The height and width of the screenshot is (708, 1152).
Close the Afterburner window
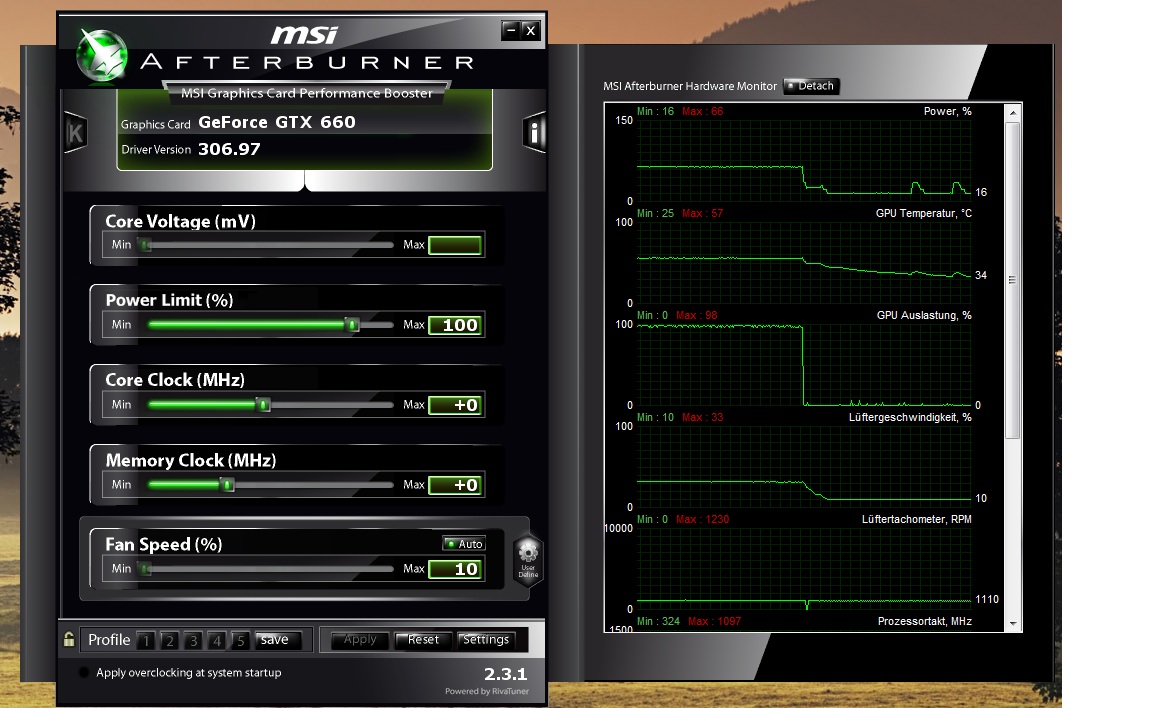pos(530,30)
